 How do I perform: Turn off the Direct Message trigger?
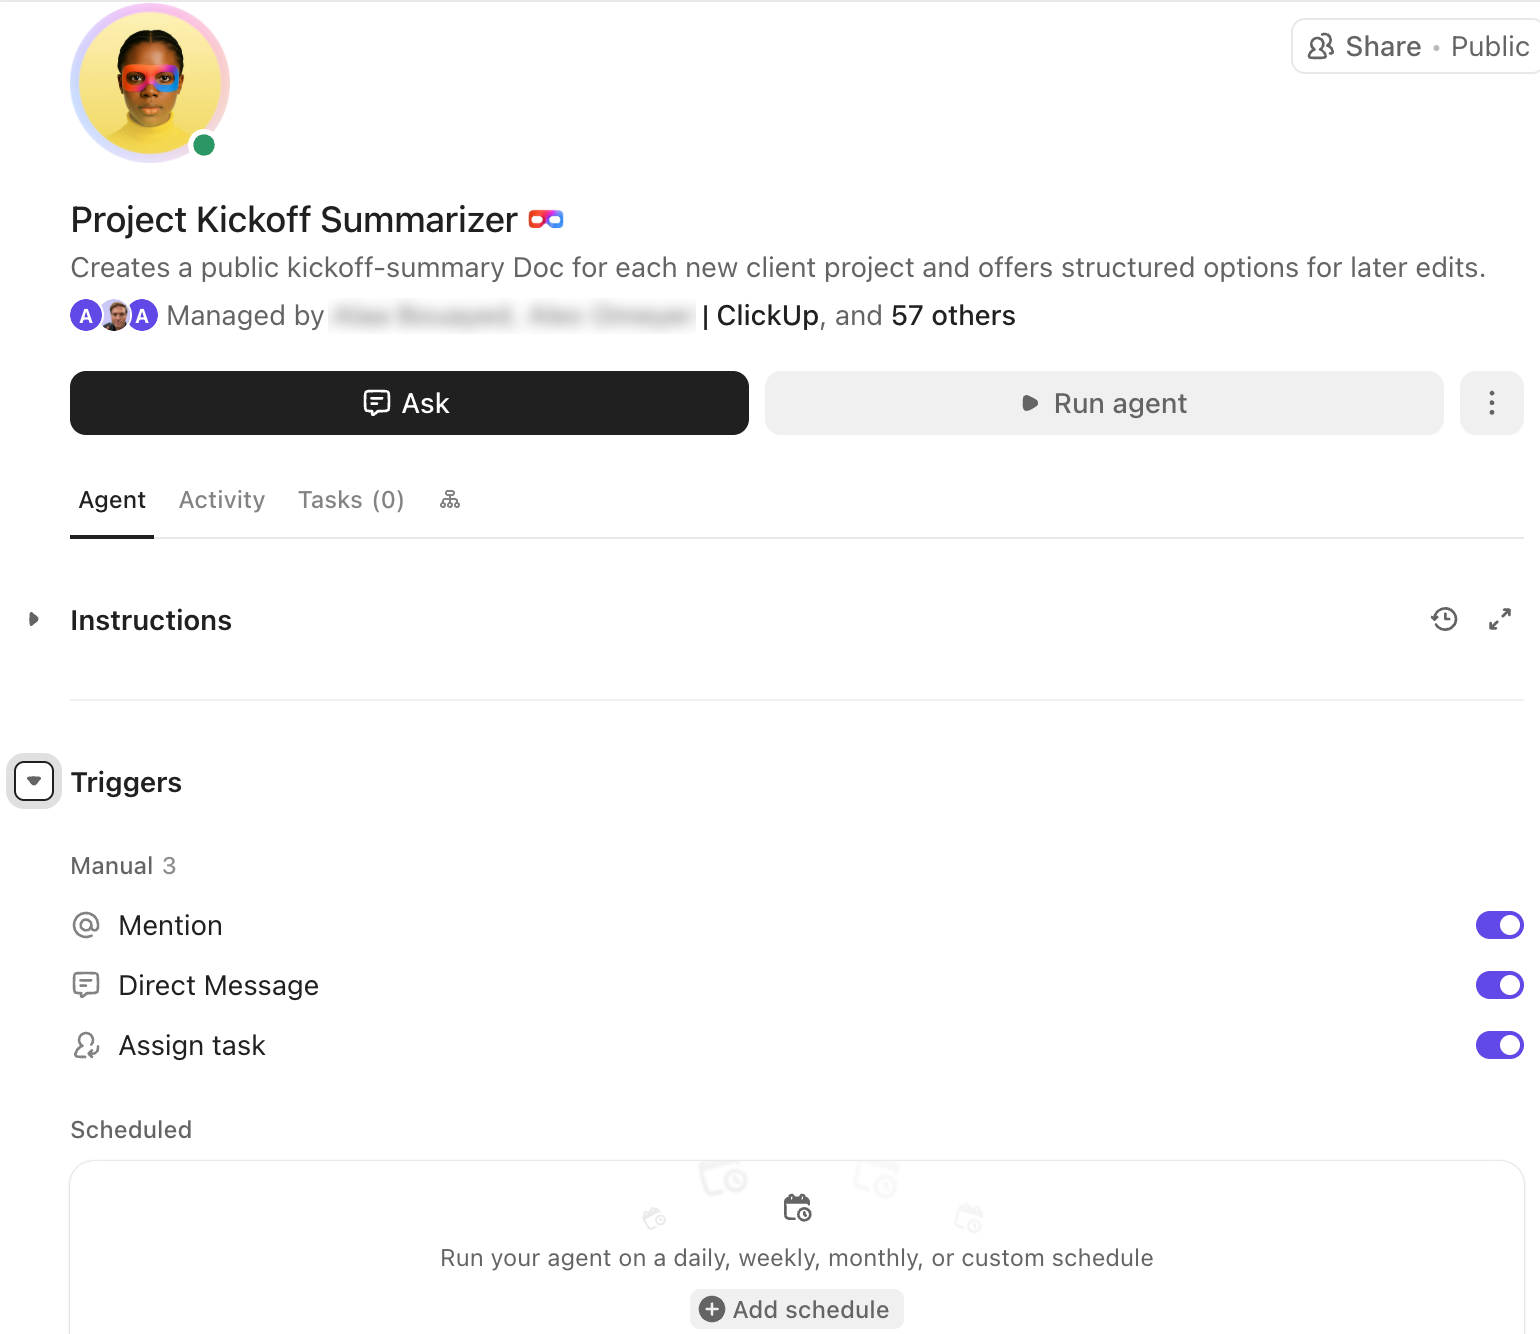[x=1499, y=985]
